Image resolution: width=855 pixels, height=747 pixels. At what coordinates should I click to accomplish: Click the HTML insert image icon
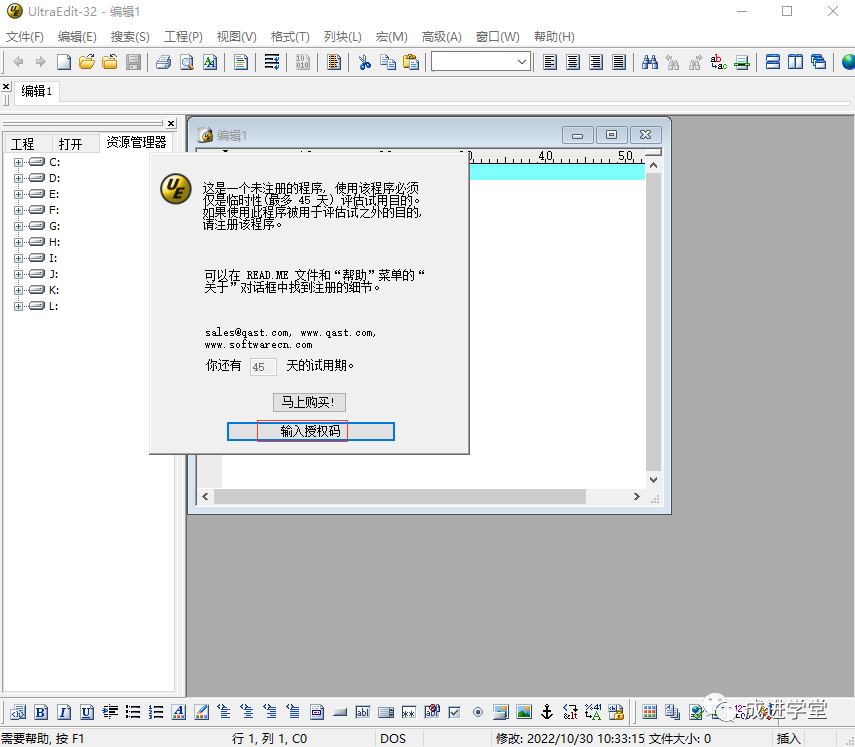point(524,712)
